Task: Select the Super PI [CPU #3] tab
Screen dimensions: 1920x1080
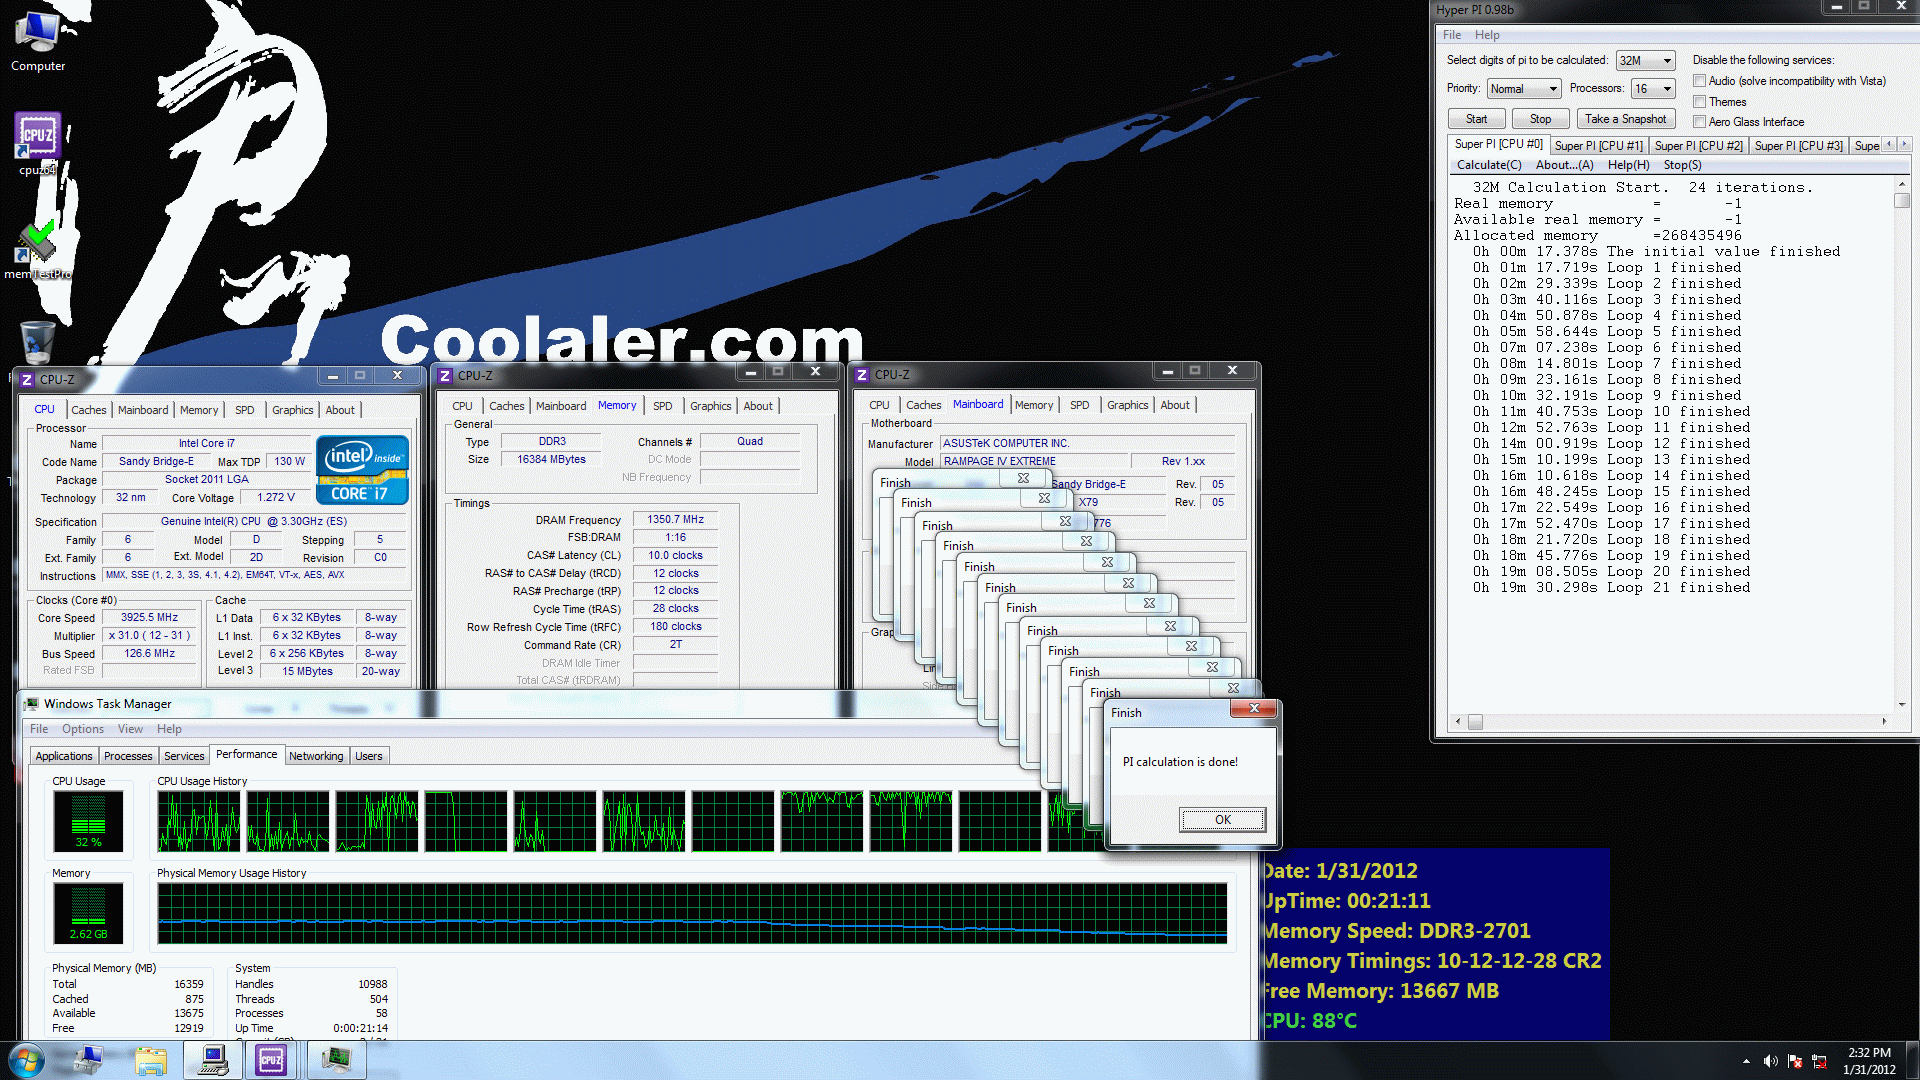Action: (1798, 146)
